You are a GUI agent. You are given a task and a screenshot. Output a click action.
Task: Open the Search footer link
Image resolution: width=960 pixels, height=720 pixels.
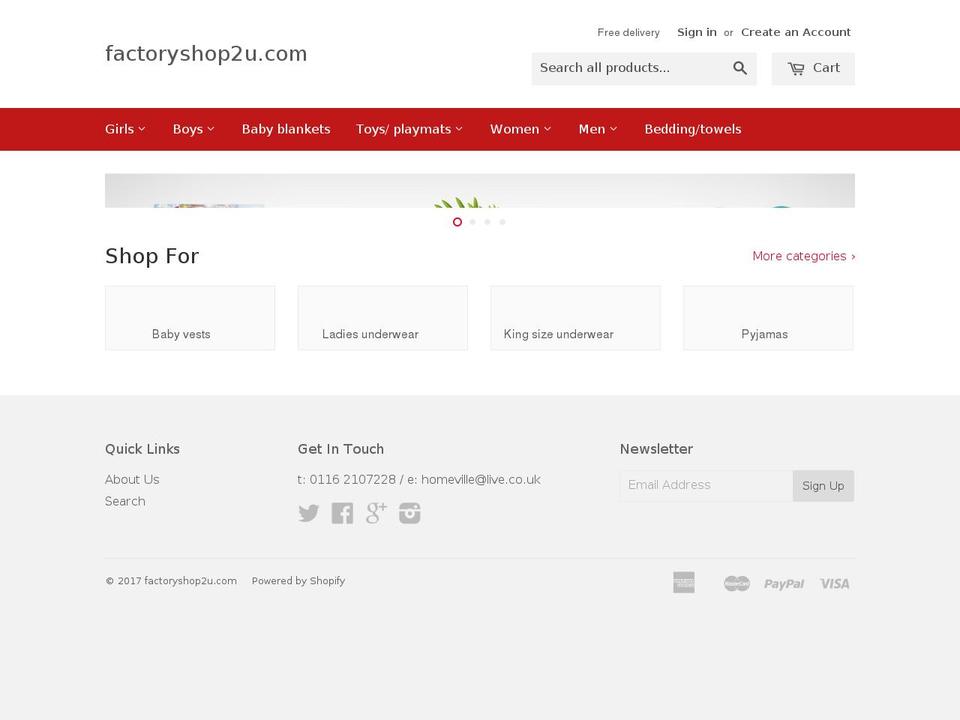coord(125,501)
